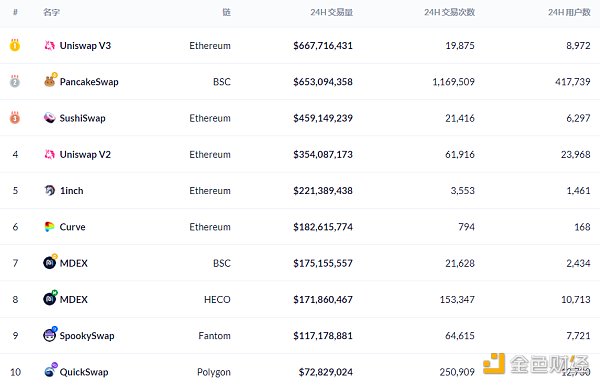Viewport: 600px width, 385px height.
Task: Click the 1inch horse logo icon
Action: 49,190
